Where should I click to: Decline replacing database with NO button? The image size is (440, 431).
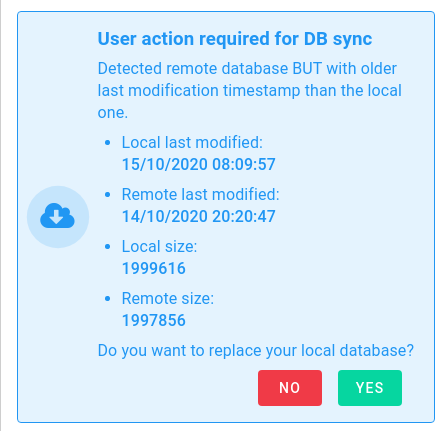pos(290,388)
